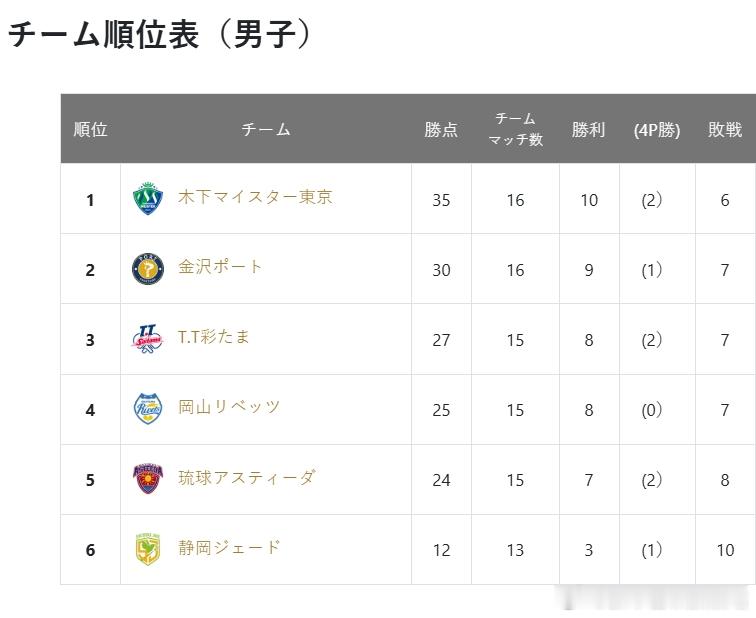
Task: Open the 金沢ポート team link
Action: (220, 267)
